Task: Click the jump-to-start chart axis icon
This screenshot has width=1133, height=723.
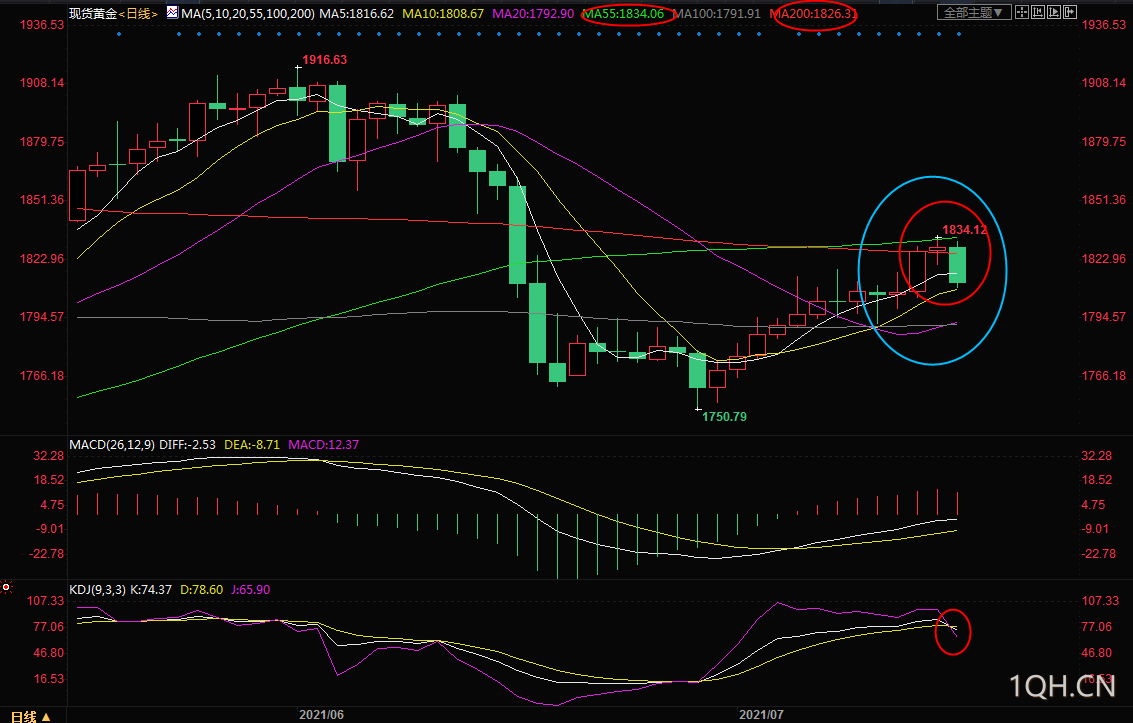Action: 1038,12
